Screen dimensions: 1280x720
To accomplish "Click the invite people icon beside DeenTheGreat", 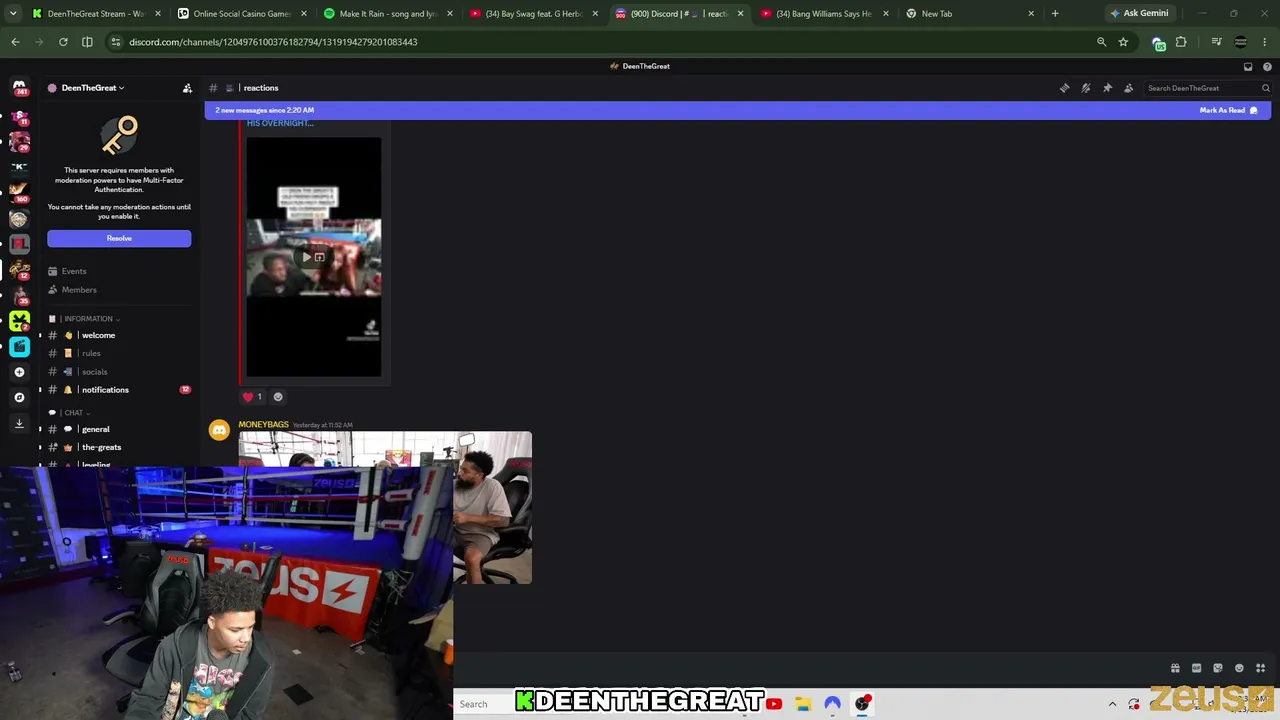I will 187,88.
